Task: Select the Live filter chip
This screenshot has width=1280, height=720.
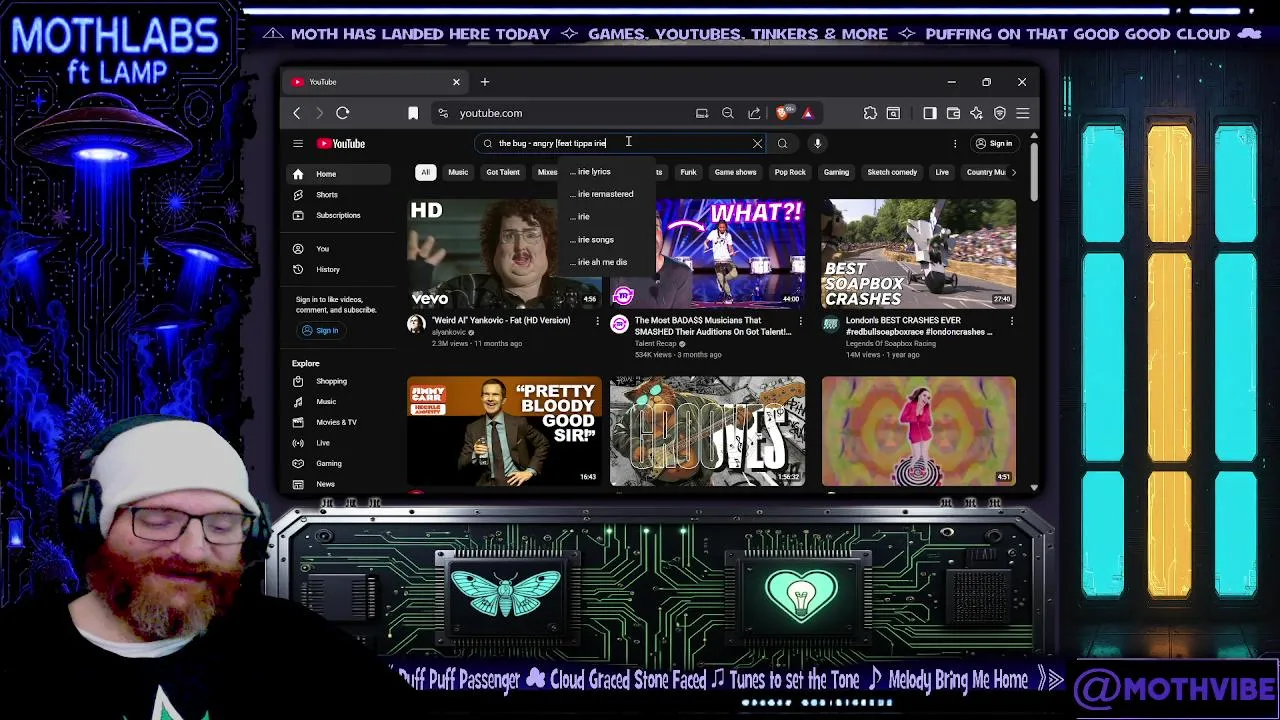Action: tap(942, 172)
